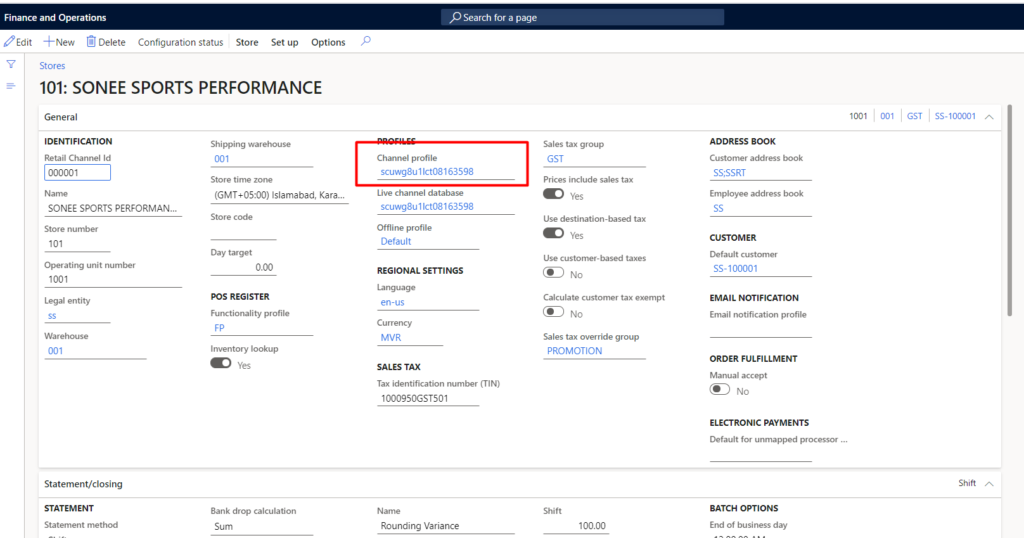Open the Store menu tab
Viewport: 1024px width, 538px height.
pyautogui.click(x=247, y=42)
